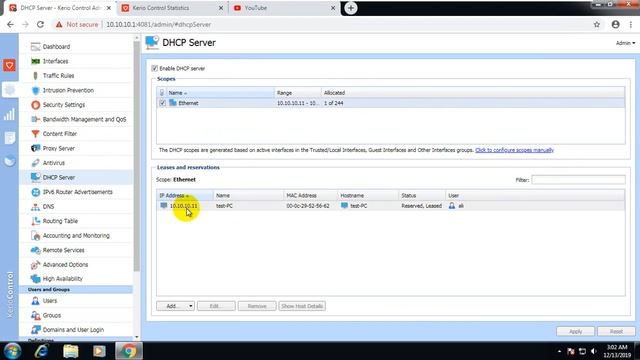Open Windows Start menu
Image resolution: width=640 pixels, height=360 pixels.
(12, 351)
